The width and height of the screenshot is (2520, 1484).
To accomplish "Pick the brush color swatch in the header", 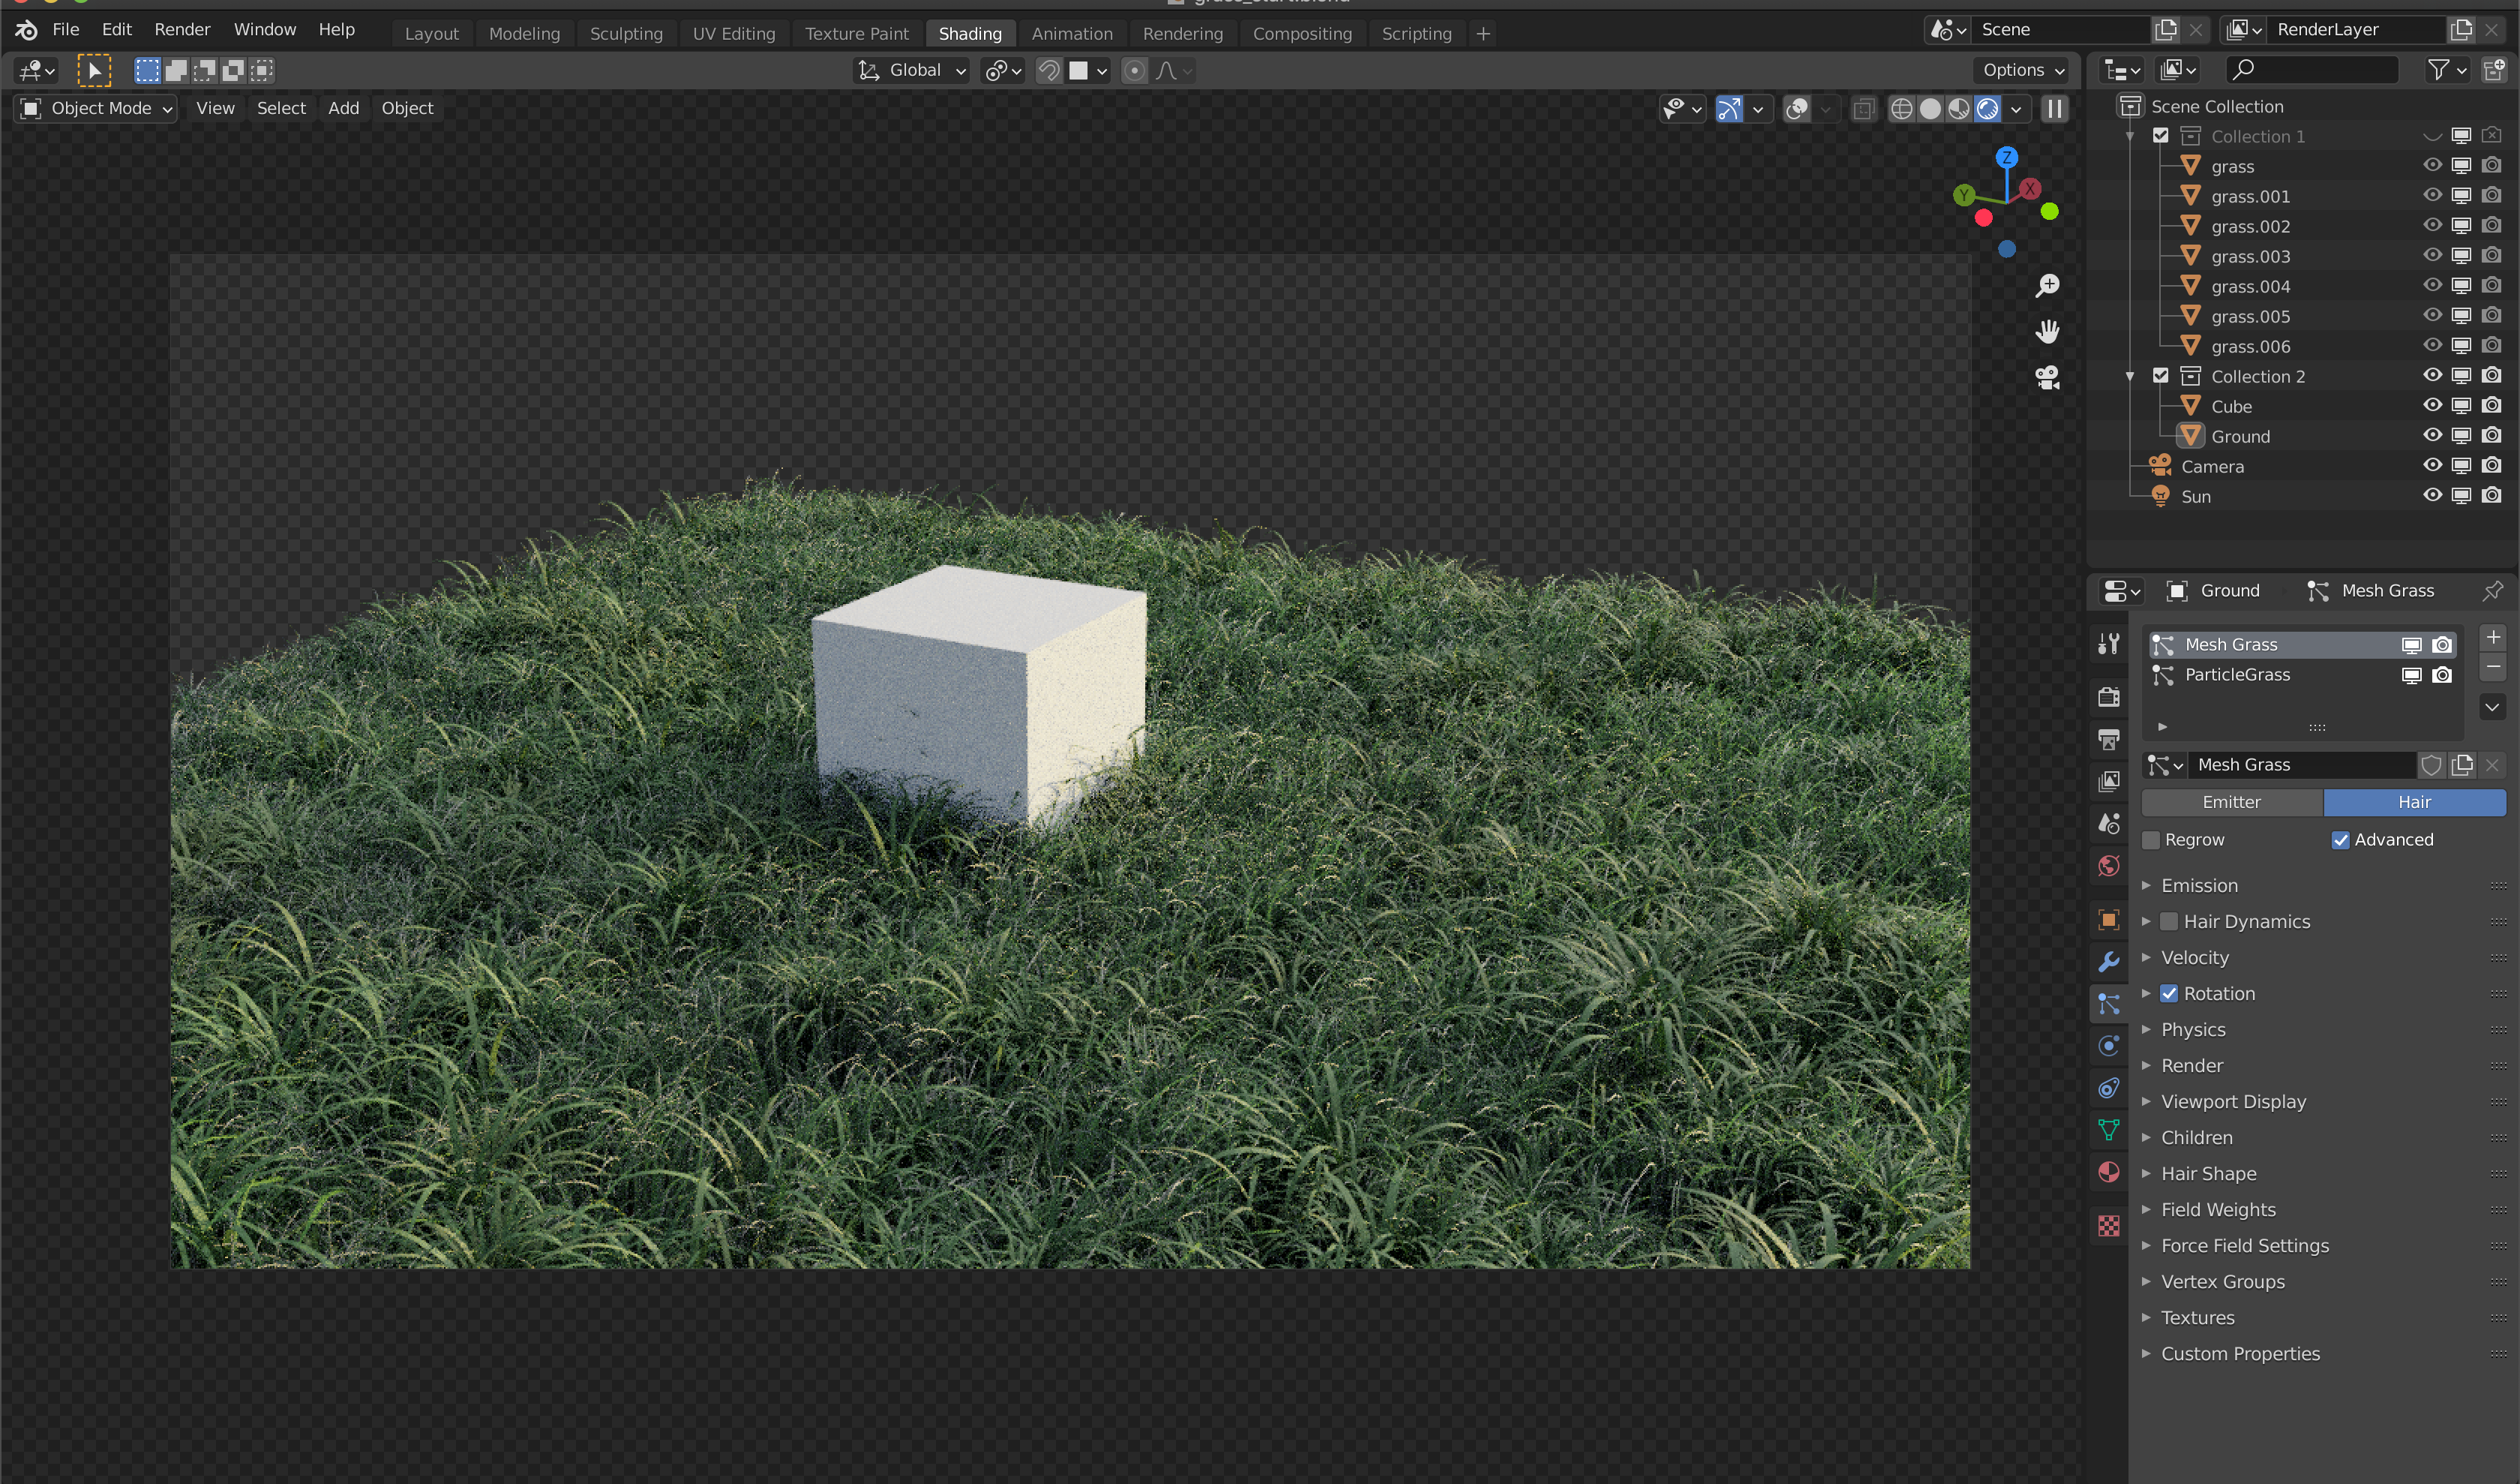I will 1081,70.
